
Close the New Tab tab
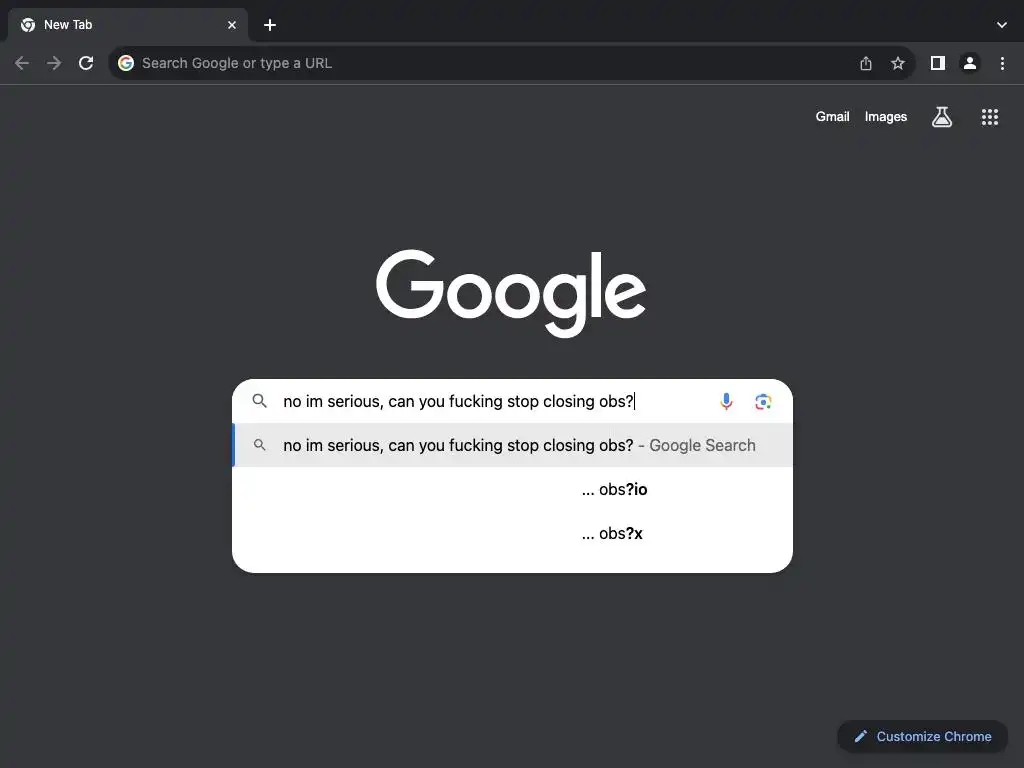pos(232,25)
